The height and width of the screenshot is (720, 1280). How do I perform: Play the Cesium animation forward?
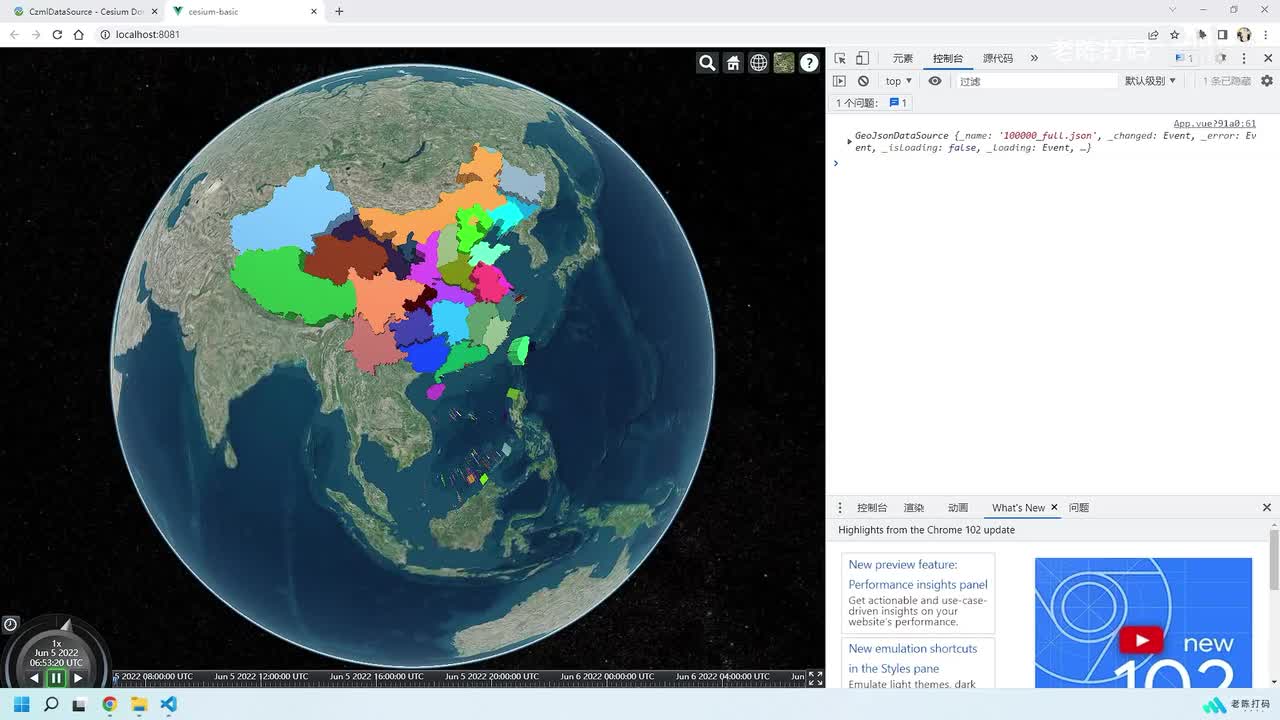[x=78, y=678]
